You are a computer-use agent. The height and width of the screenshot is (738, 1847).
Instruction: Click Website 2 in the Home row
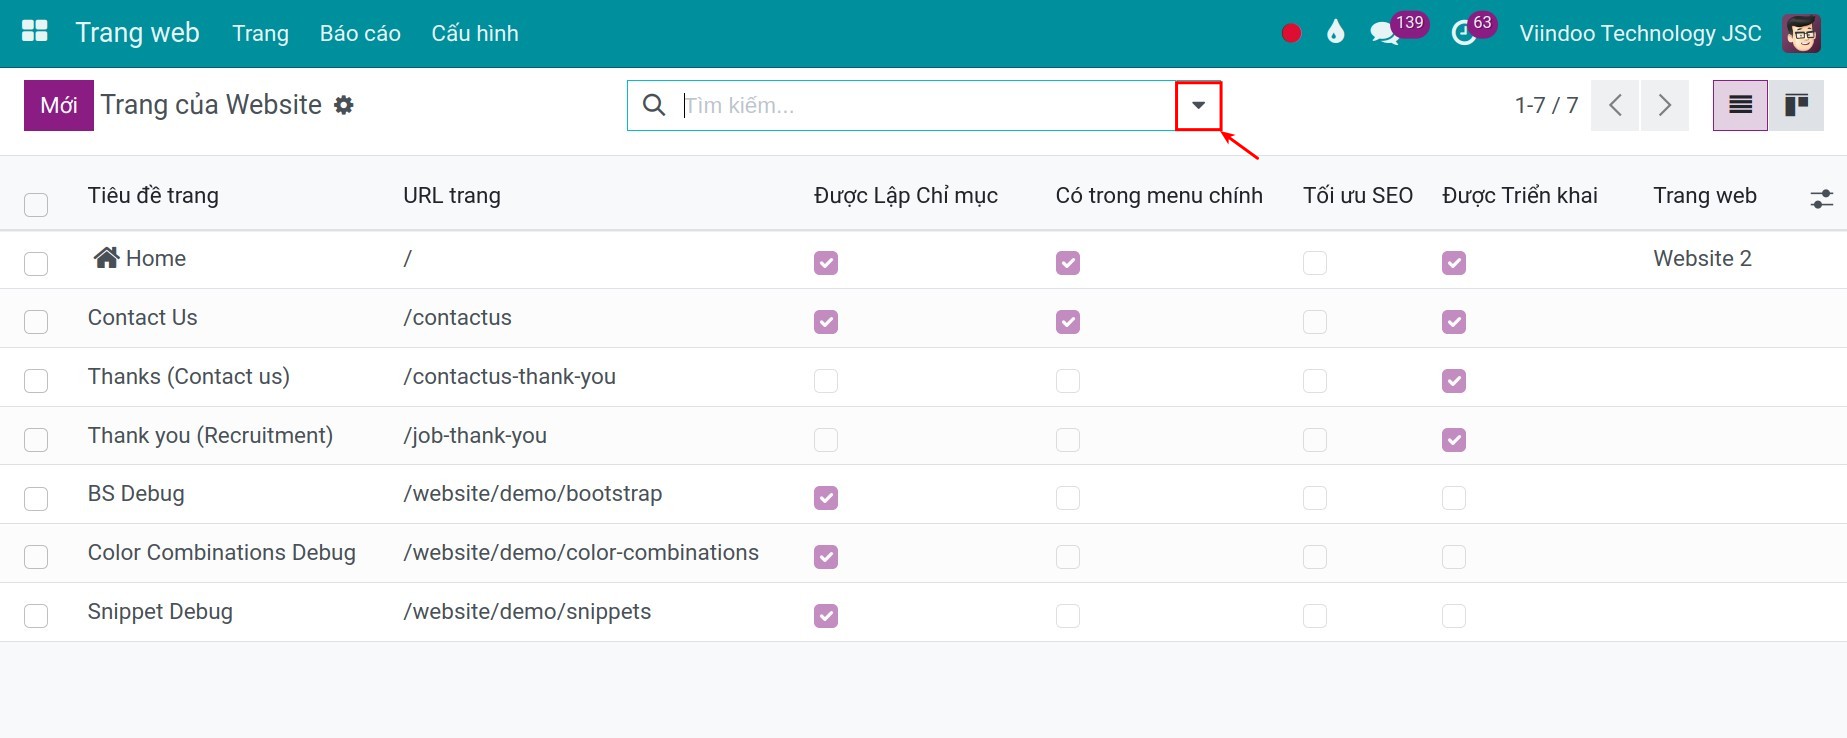tap(1702, 258)
